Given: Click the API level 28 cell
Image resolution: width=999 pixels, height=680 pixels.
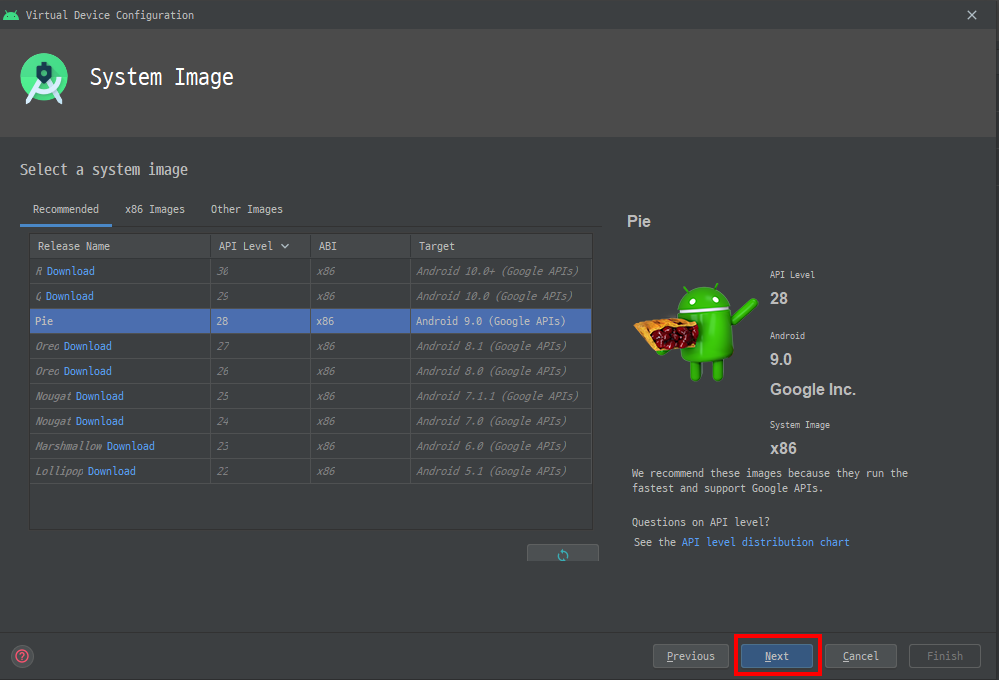Looking at the screenshot, I should click(x=261, y=321).
